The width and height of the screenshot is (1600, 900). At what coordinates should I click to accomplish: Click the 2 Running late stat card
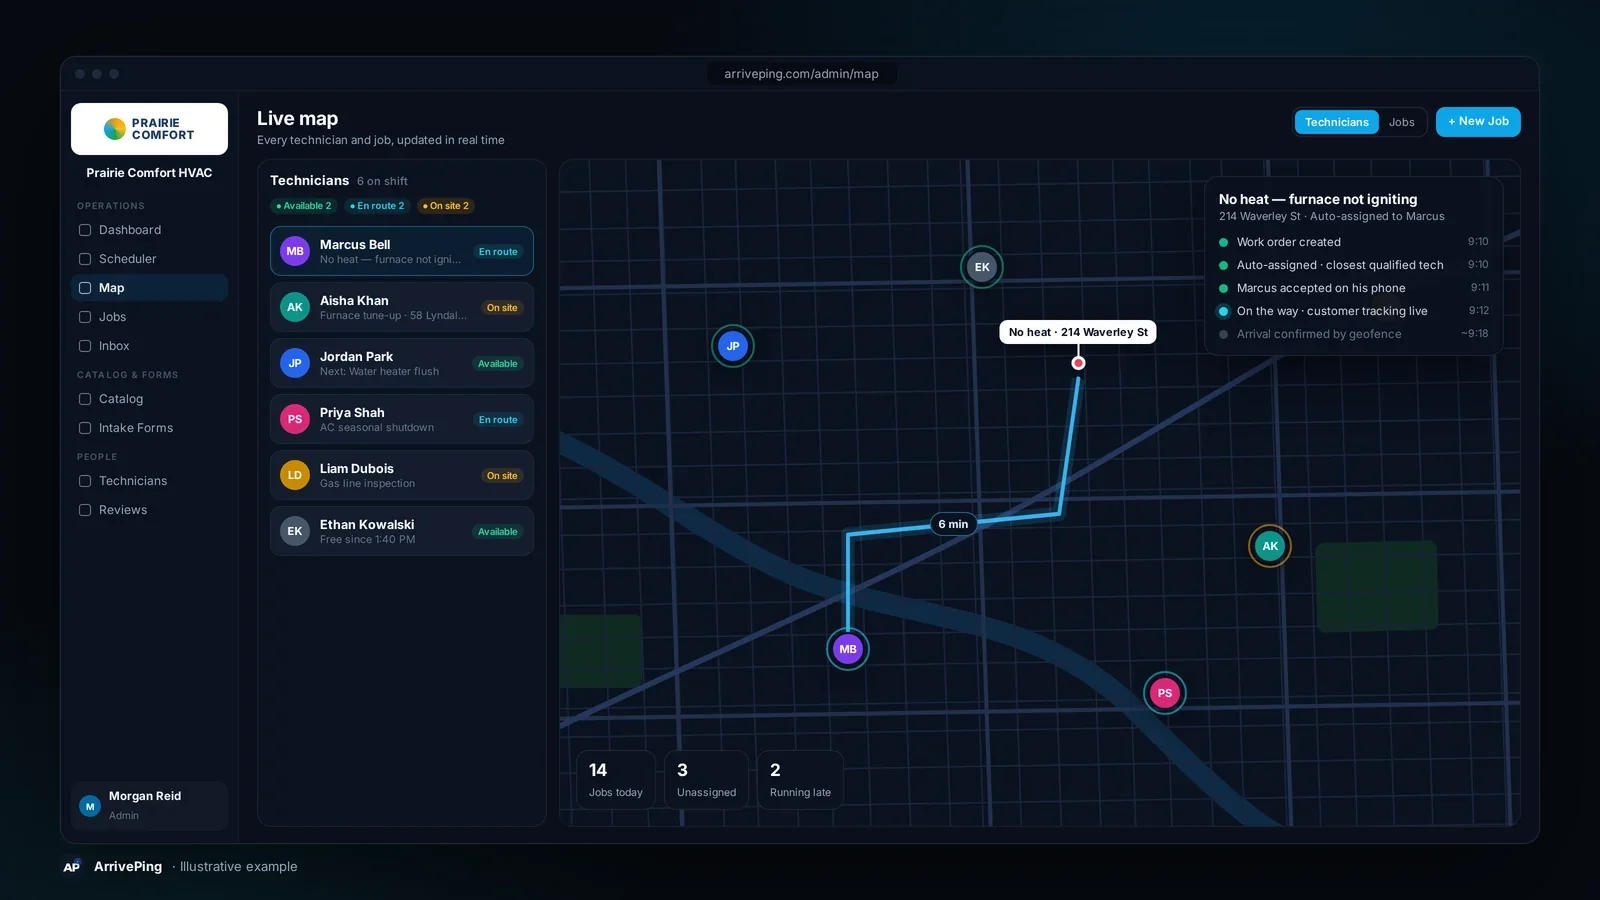800,780
